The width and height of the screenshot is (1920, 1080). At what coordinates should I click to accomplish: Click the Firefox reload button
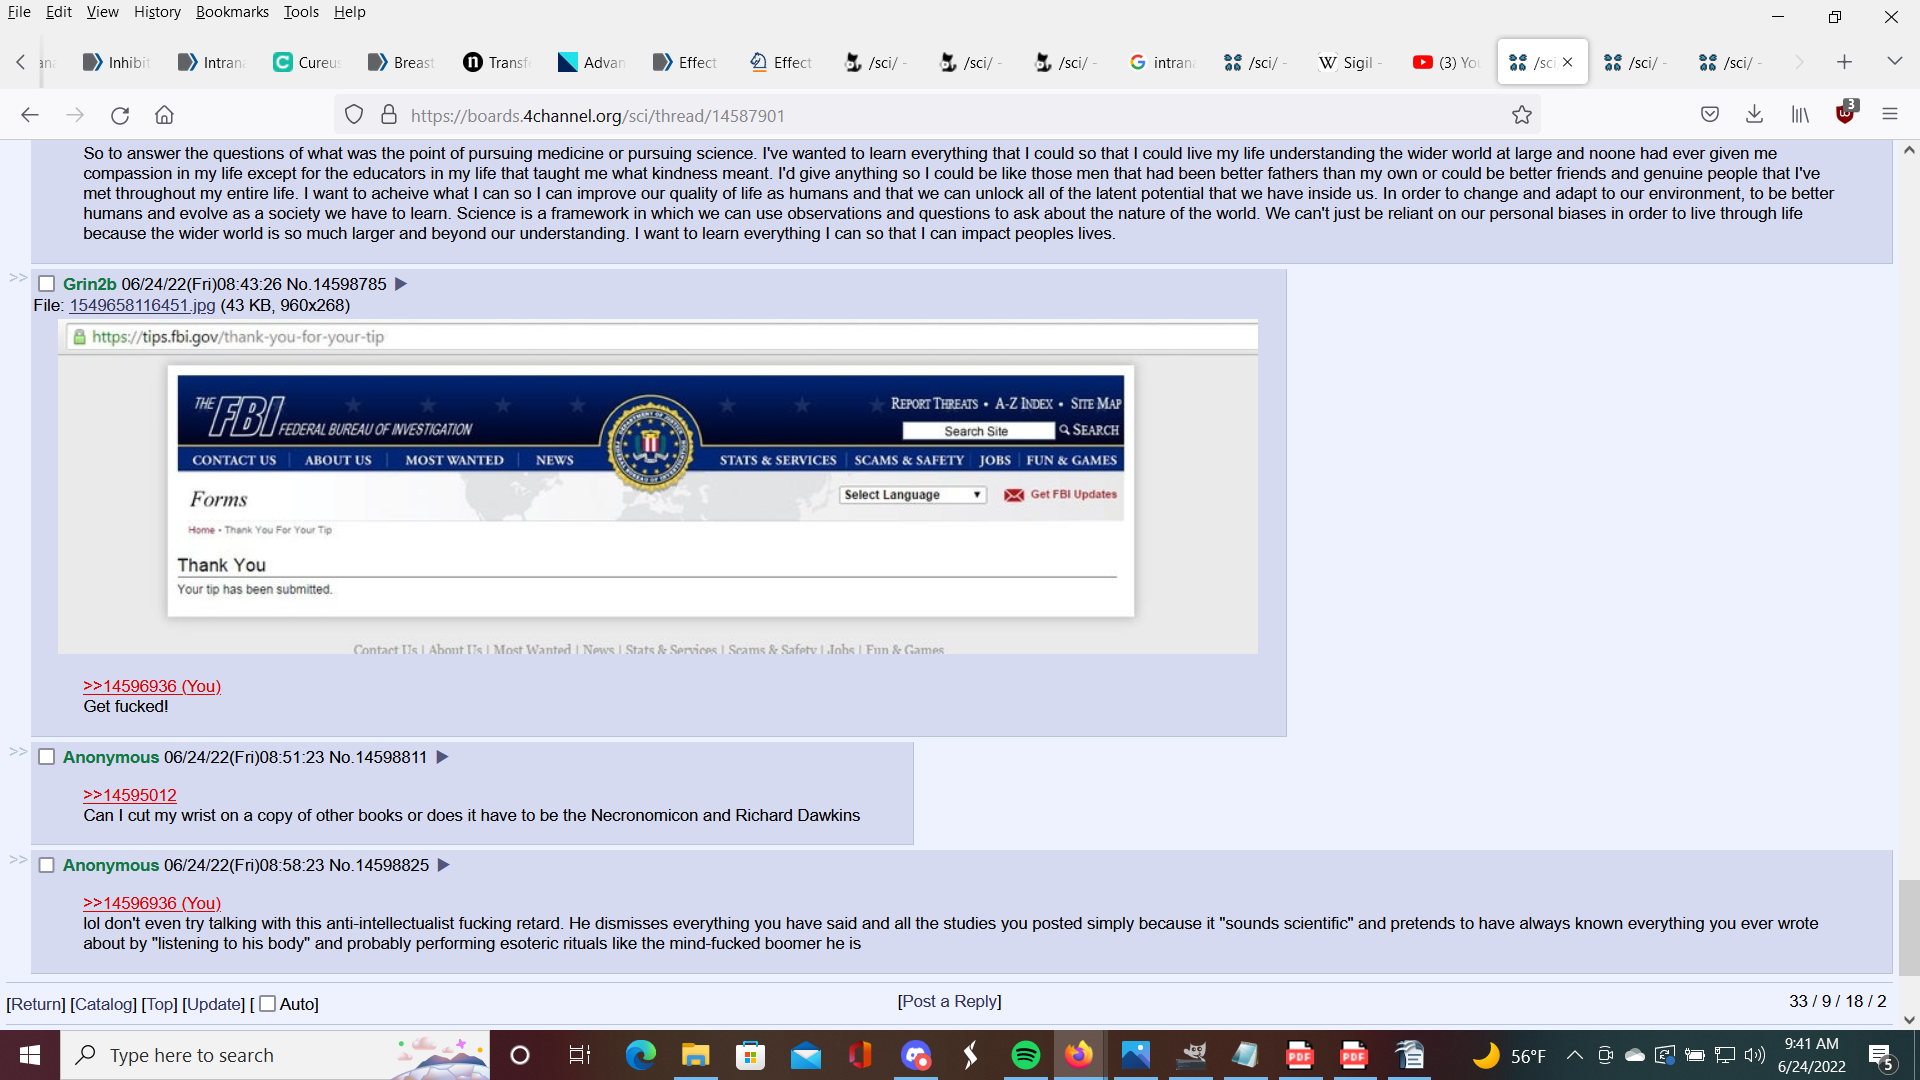pos(120,115)
